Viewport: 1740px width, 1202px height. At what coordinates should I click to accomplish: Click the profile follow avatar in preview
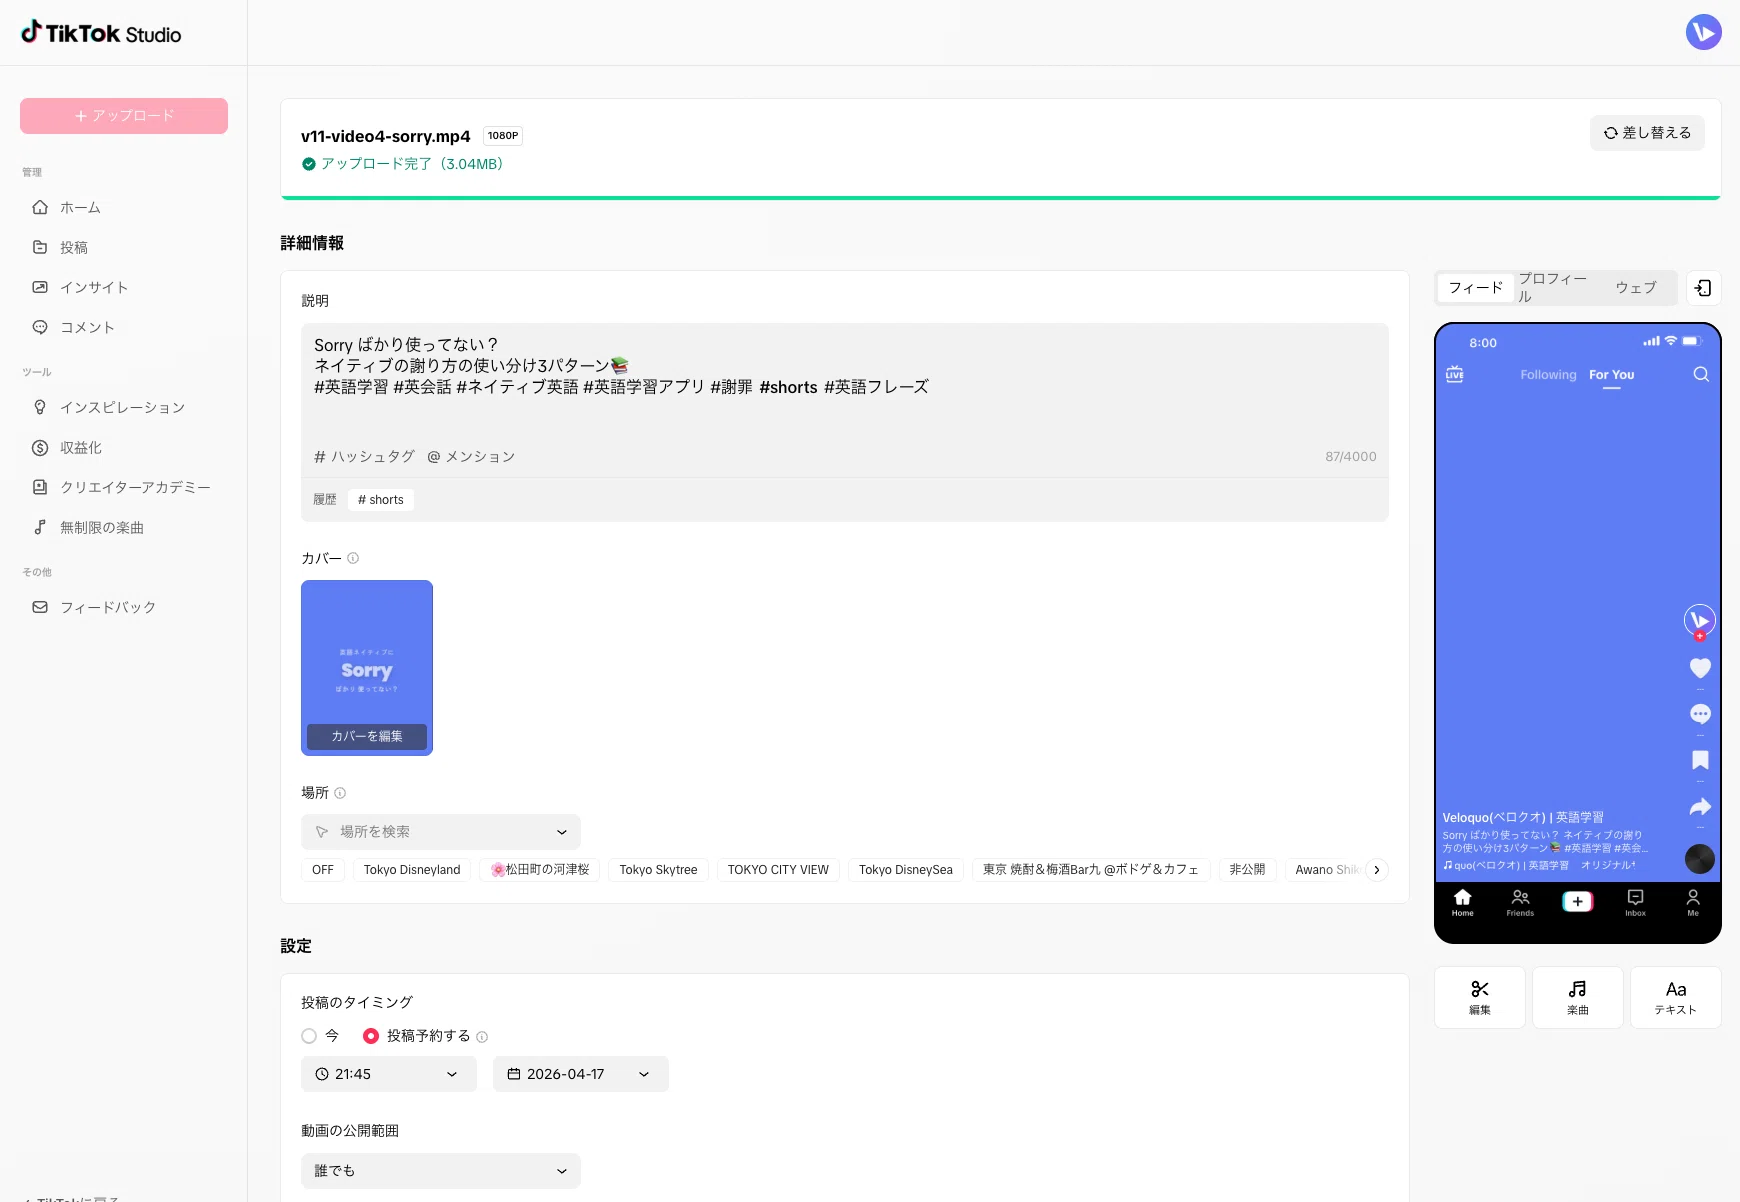click(1700, 621)
